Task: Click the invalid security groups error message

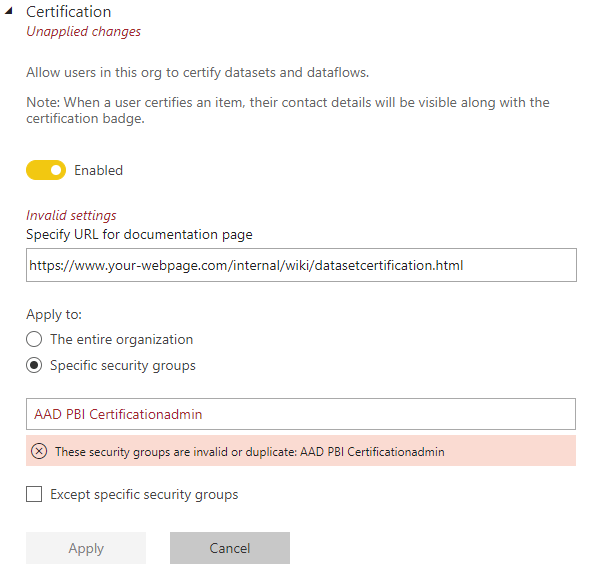Action: point(250,451)
